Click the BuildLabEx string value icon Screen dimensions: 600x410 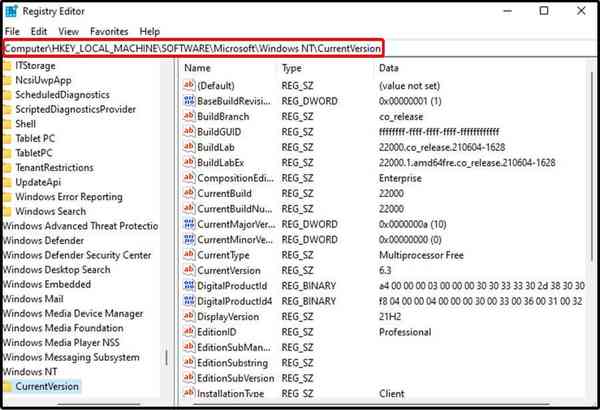[x=189, y=162]
